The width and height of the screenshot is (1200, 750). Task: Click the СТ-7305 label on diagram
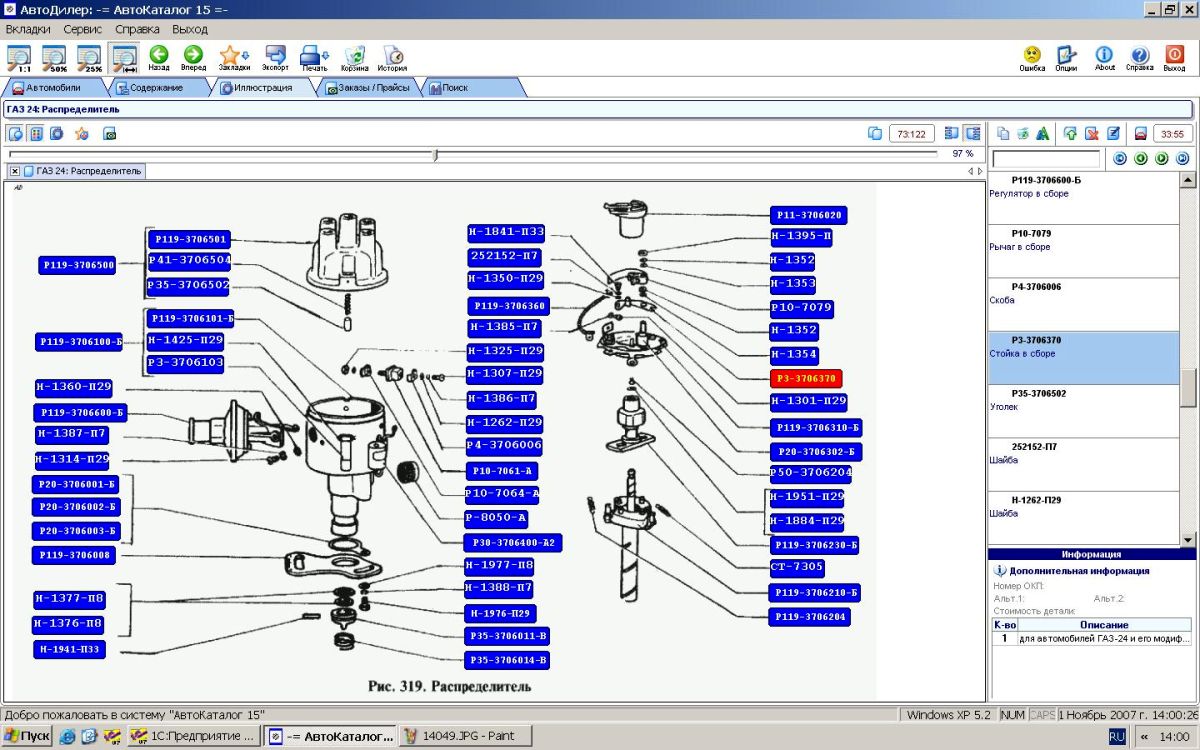[798, 567]
